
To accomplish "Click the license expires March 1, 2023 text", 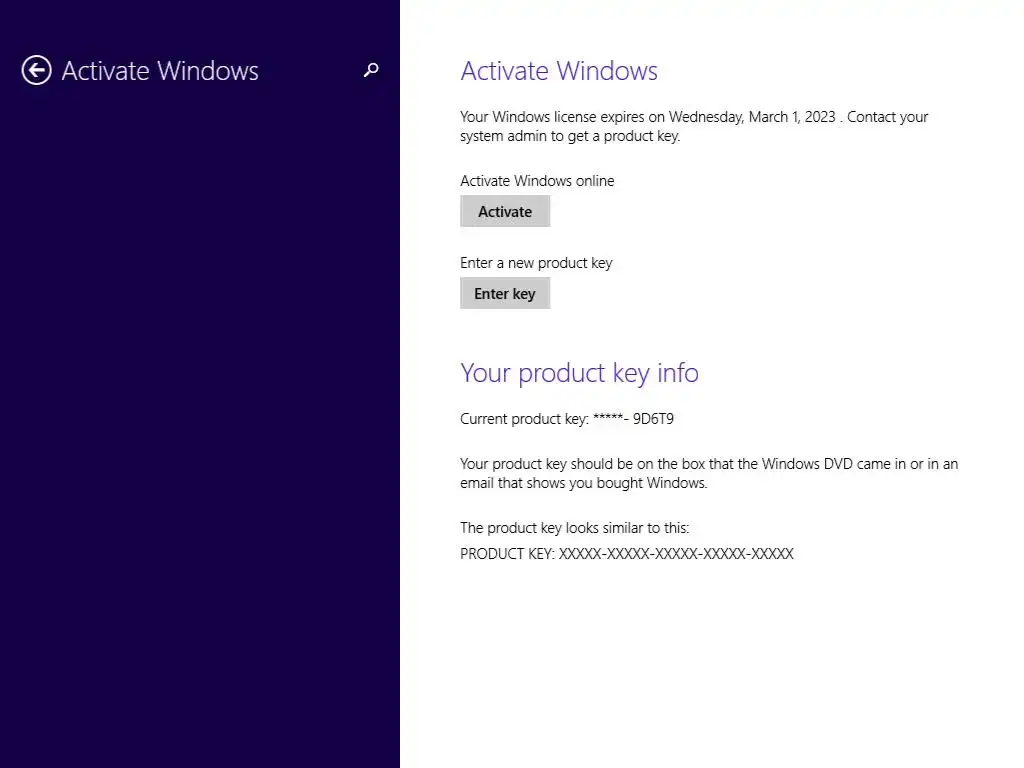I will pyautogui.click(x=694, y=126).
